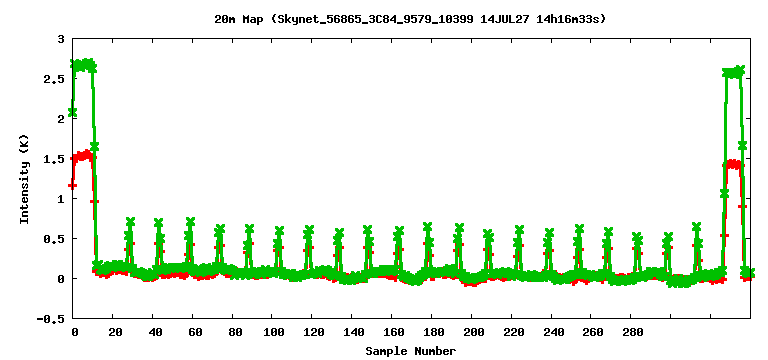
Task: Click the green peak near sample 118
Action: point(309,230)
